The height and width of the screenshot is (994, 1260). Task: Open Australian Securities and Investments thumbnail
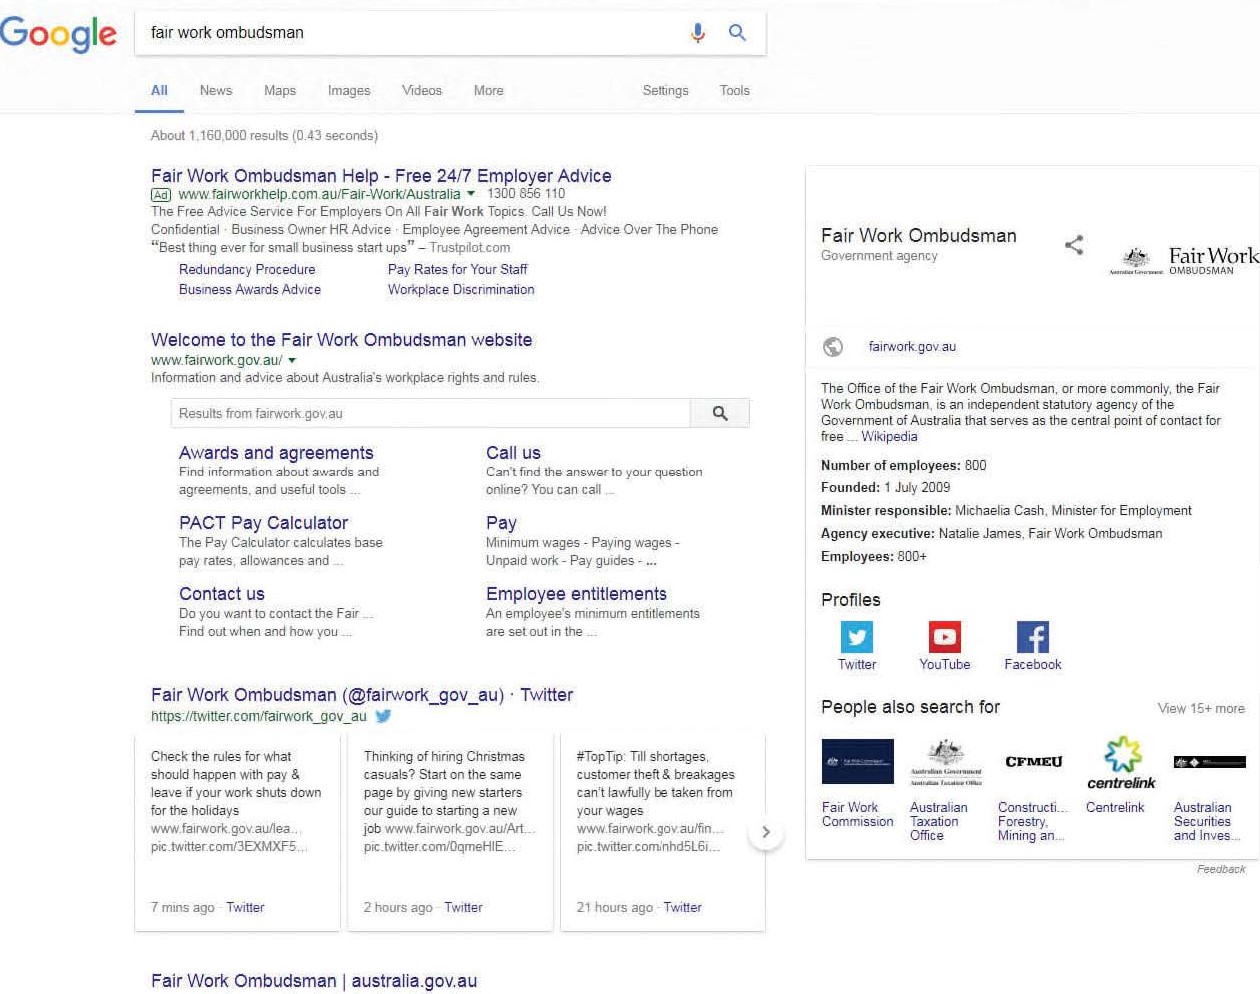(x=1210, y=762)
